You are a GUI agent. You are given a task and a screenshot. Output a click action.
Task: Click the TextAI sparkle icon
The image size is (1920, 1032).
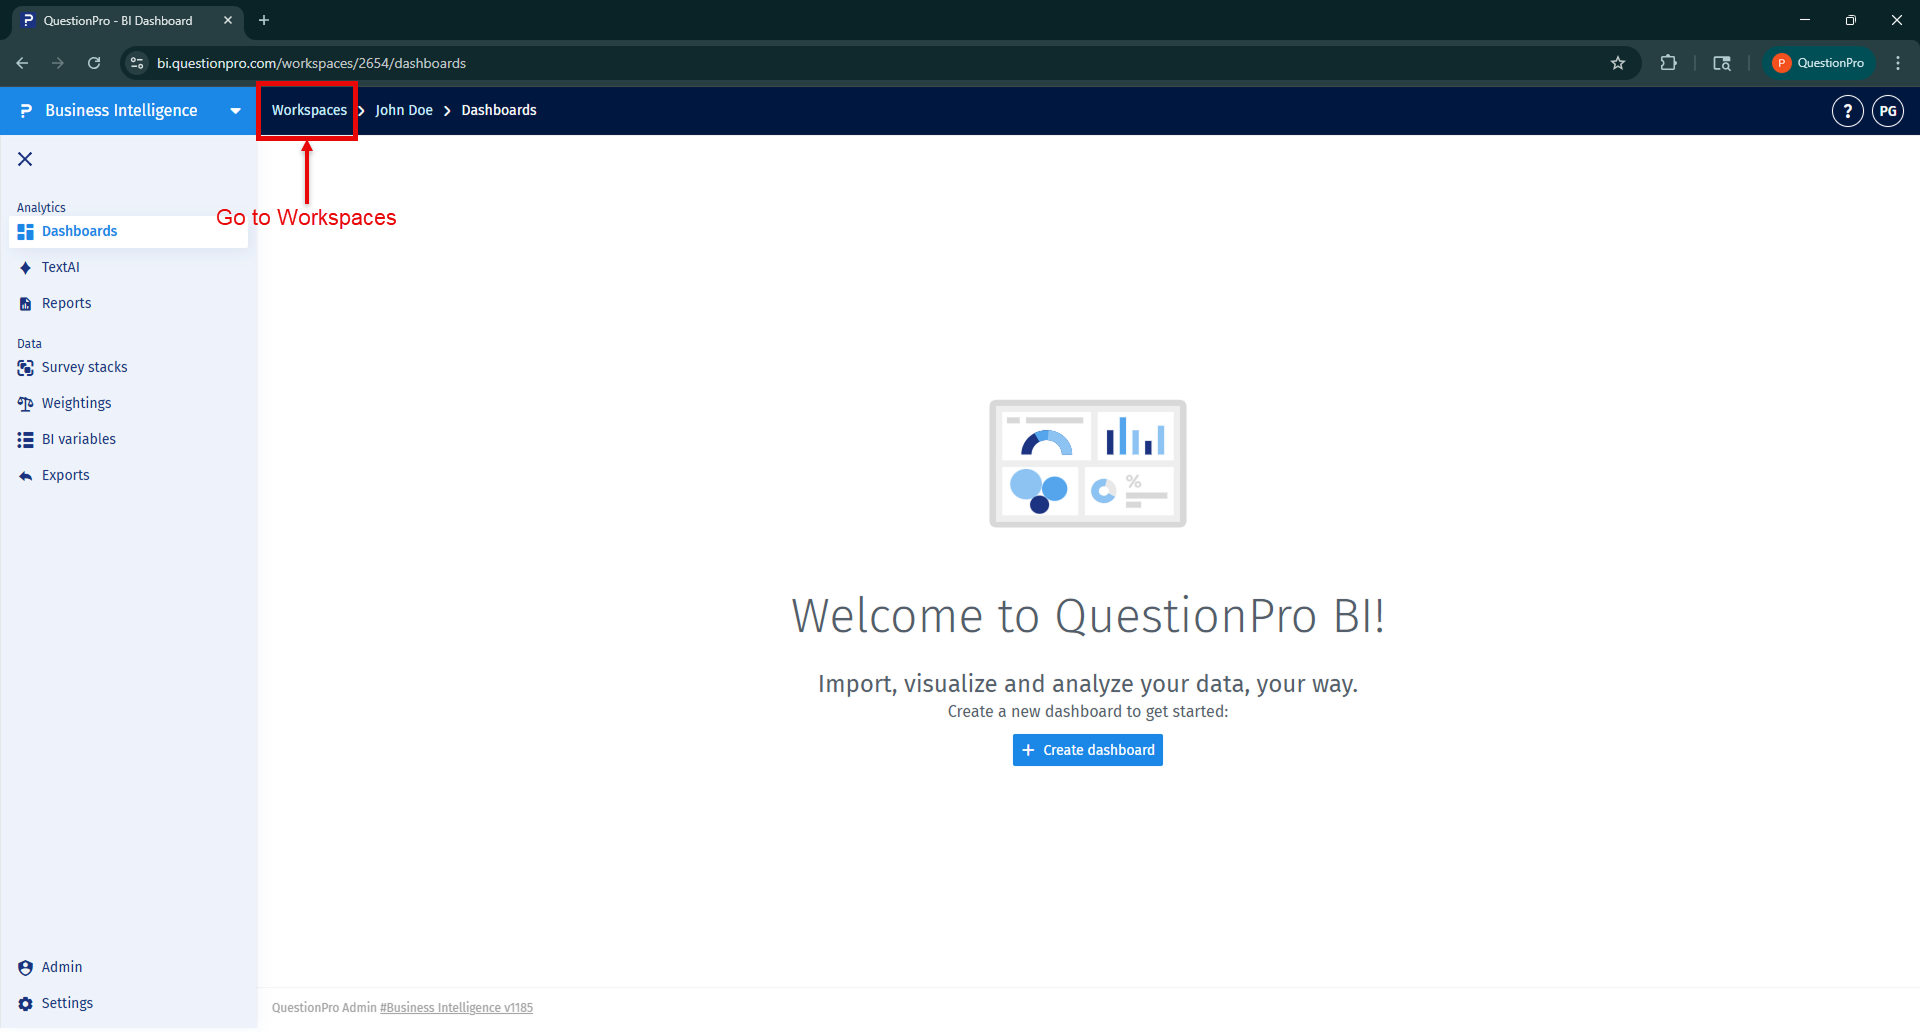26,268
